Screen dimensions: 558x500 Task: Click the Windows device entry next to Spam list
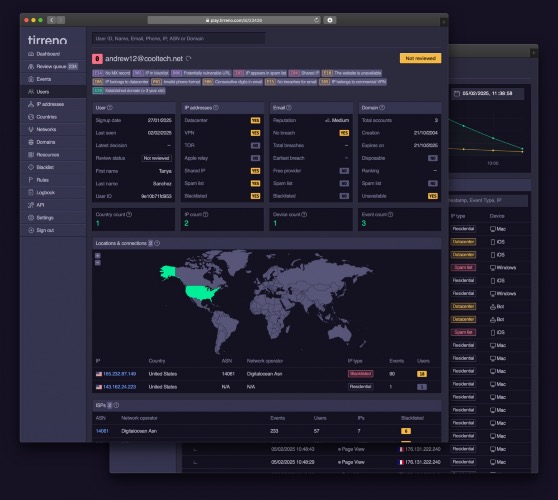pyautogui.click(x=503, y=268)
